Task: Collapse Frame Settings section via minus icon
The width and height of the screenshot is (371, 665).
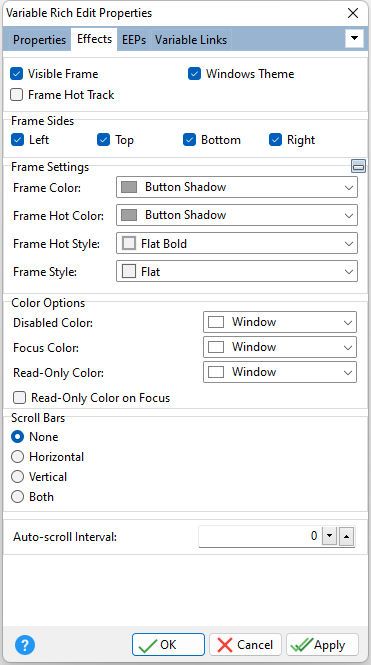Action: click(x=358, y=166)
